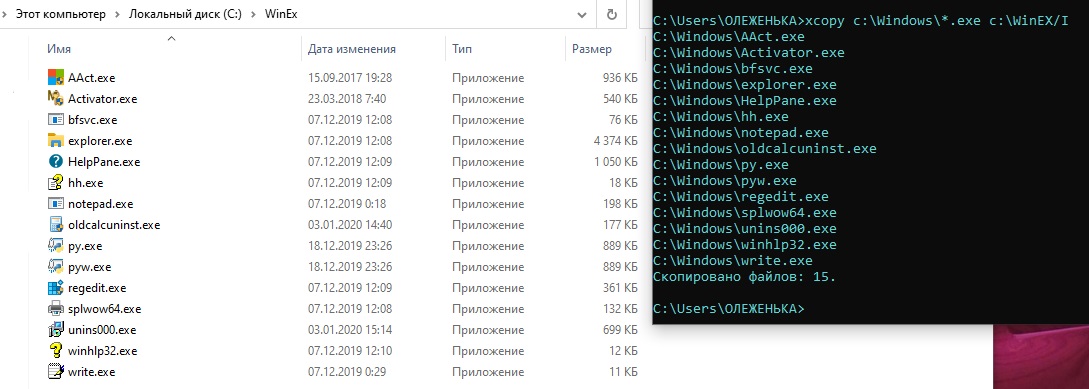The image size is (1089, 389).
Task: Select file name pyw.exe
Action: [x=90, y=267]
